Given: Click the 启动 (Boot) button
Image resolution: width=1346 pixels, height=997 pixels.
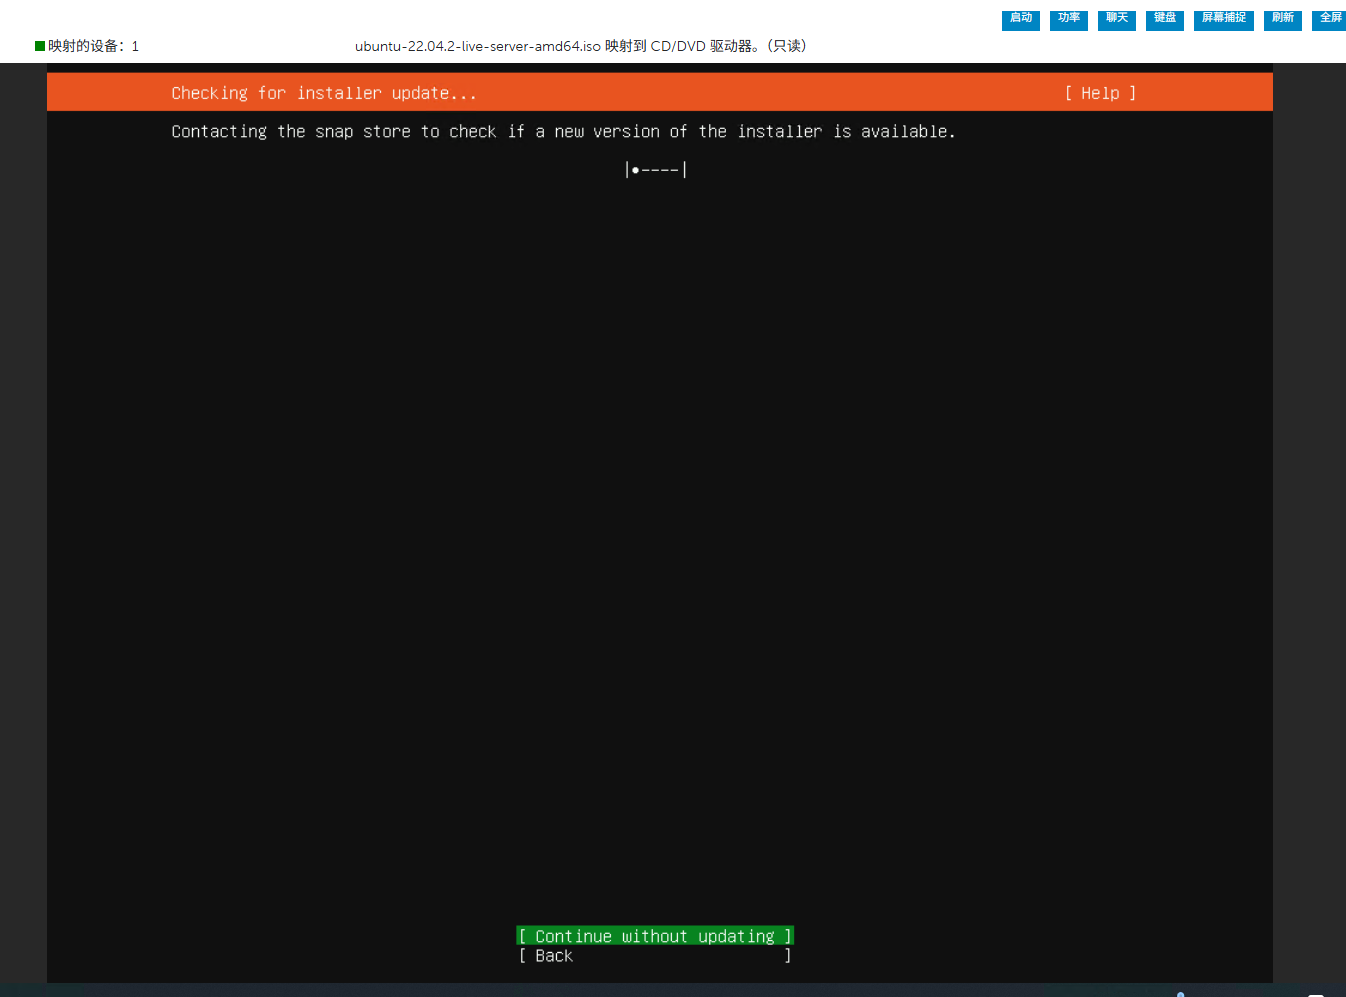Looking at the screenshot, I should click(1020, 19).
